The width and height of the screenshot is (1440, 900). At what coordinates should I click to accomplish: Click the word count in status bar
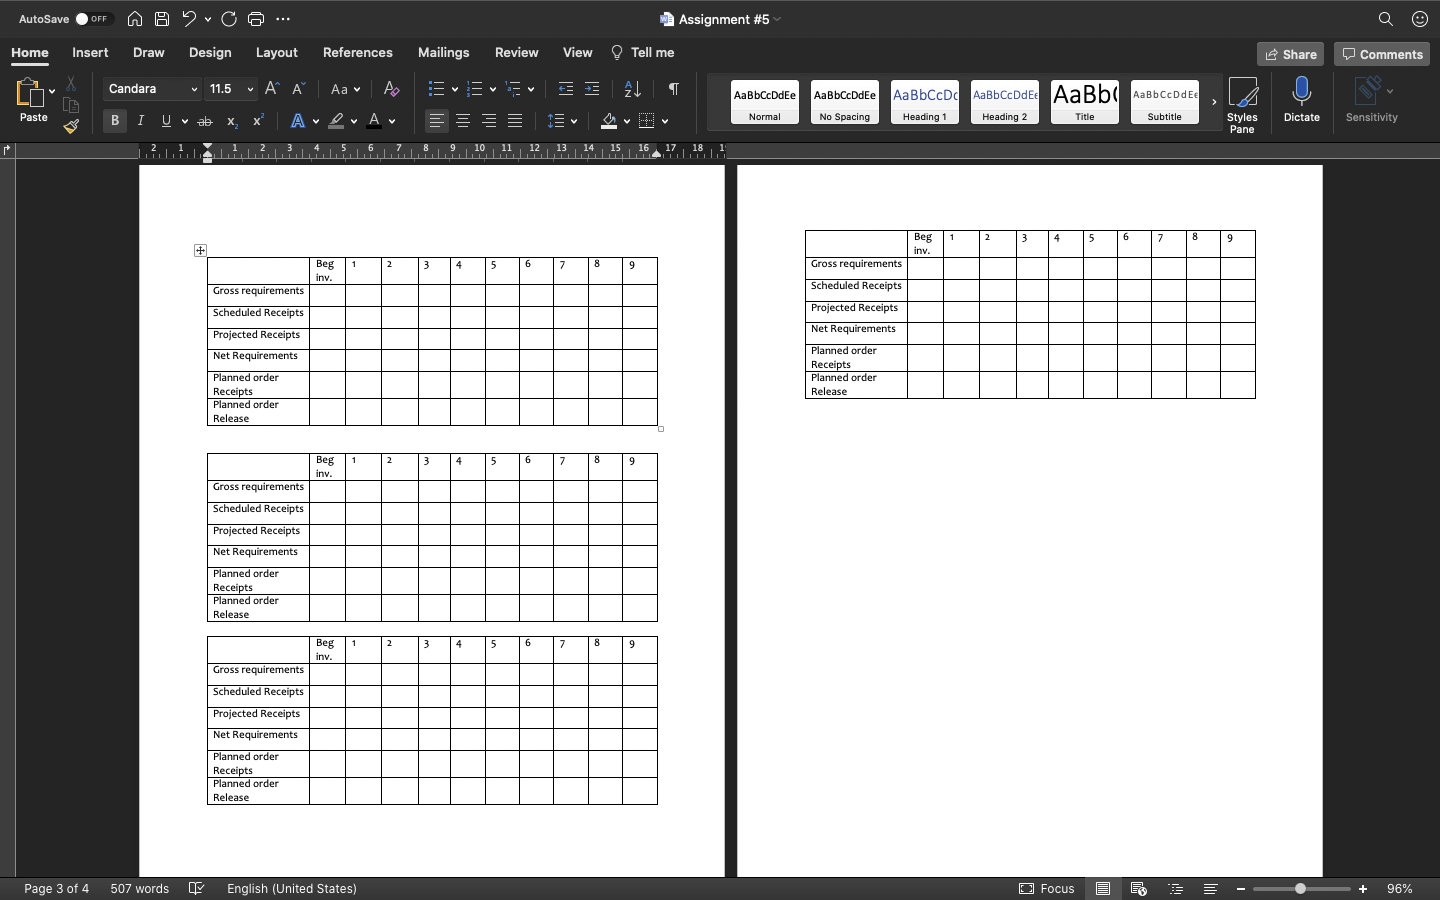139,888
